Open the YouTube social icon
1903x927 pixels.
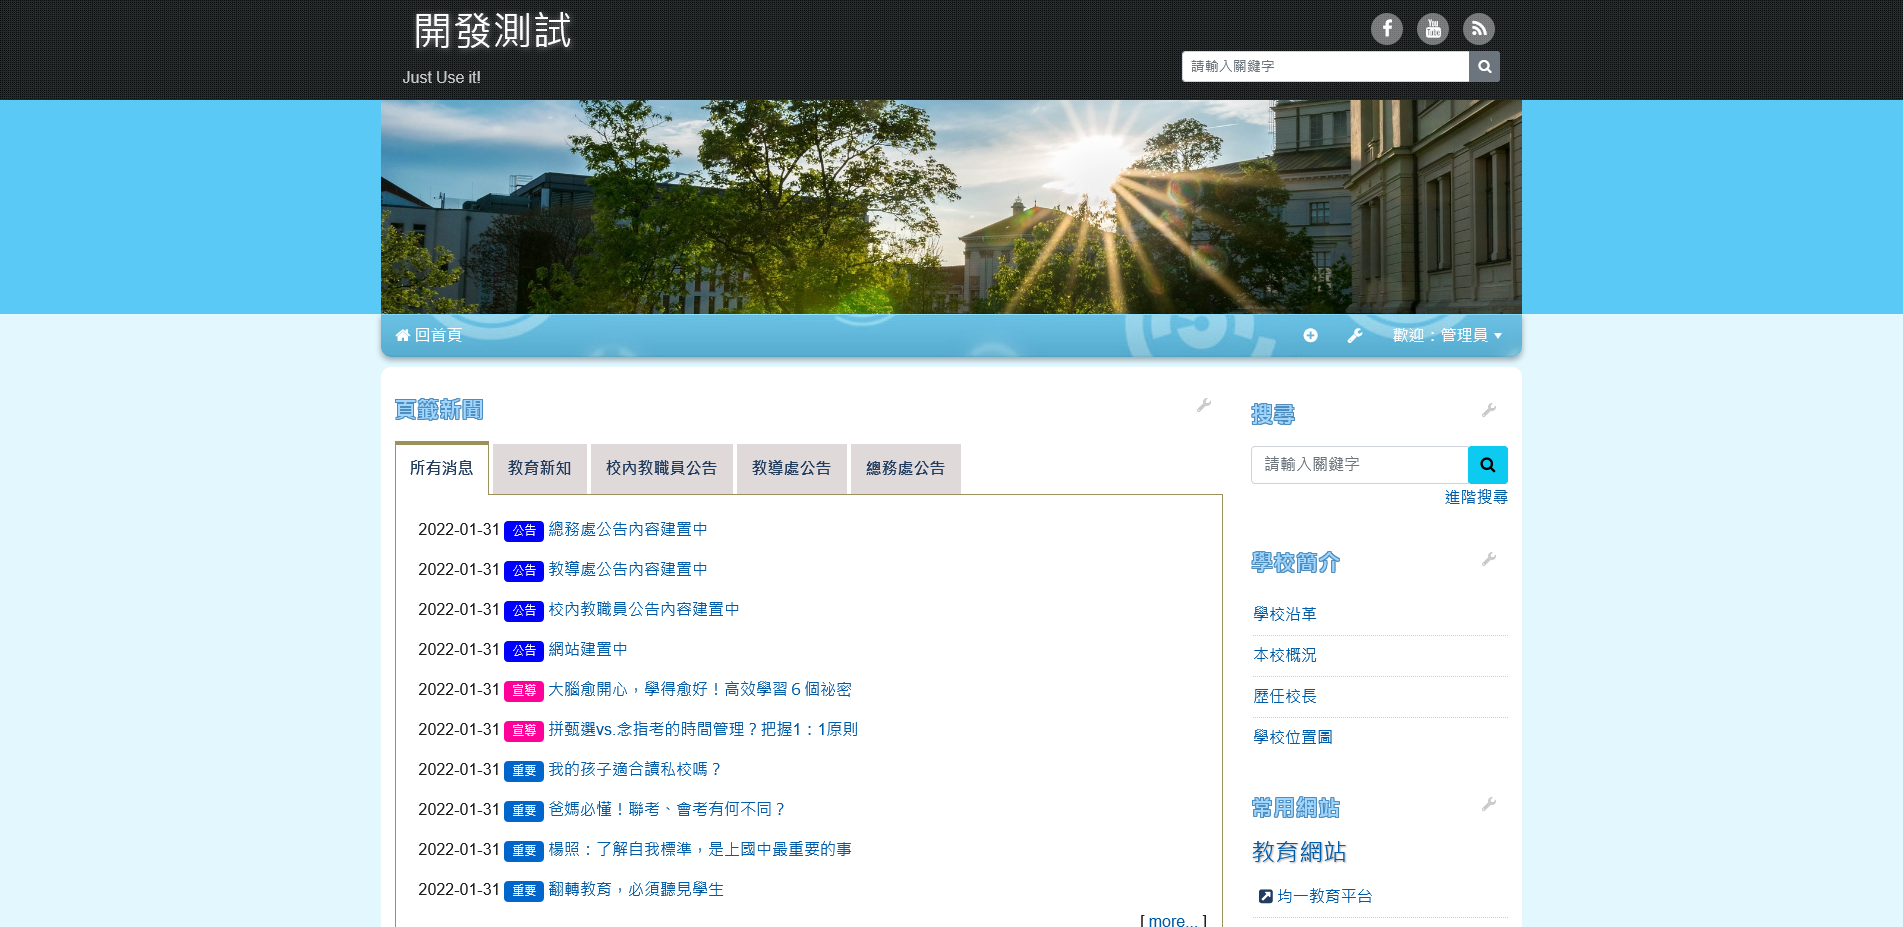click(x=1432, y=29)
